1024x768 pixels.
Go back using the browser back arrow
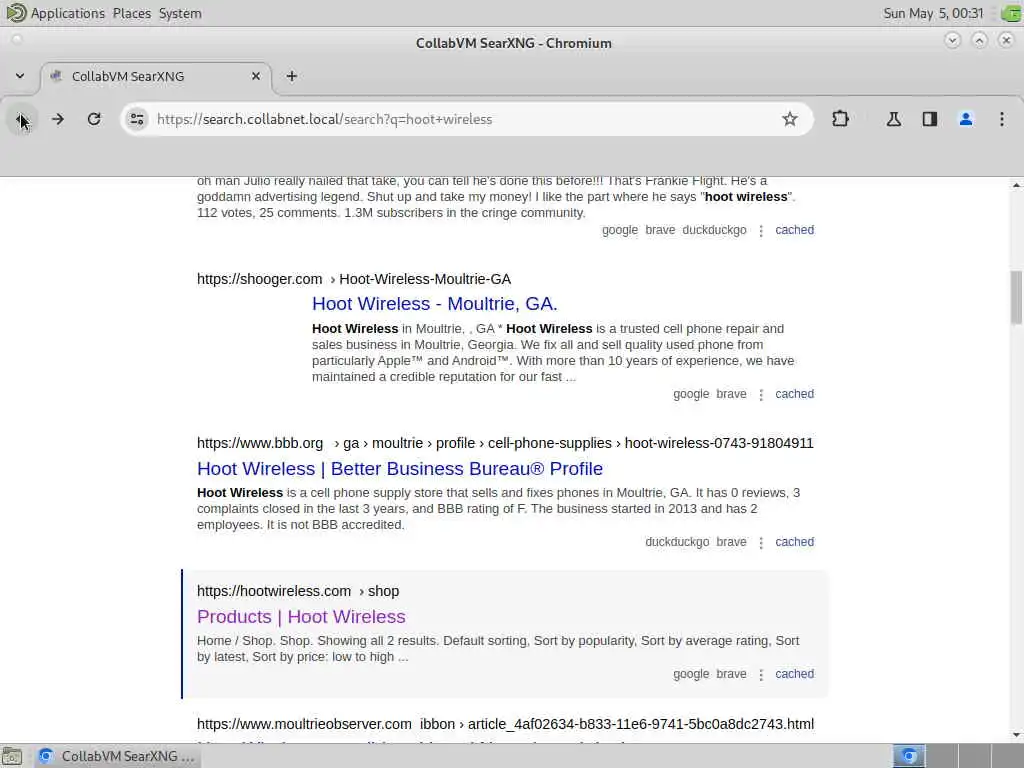point(22,120)
